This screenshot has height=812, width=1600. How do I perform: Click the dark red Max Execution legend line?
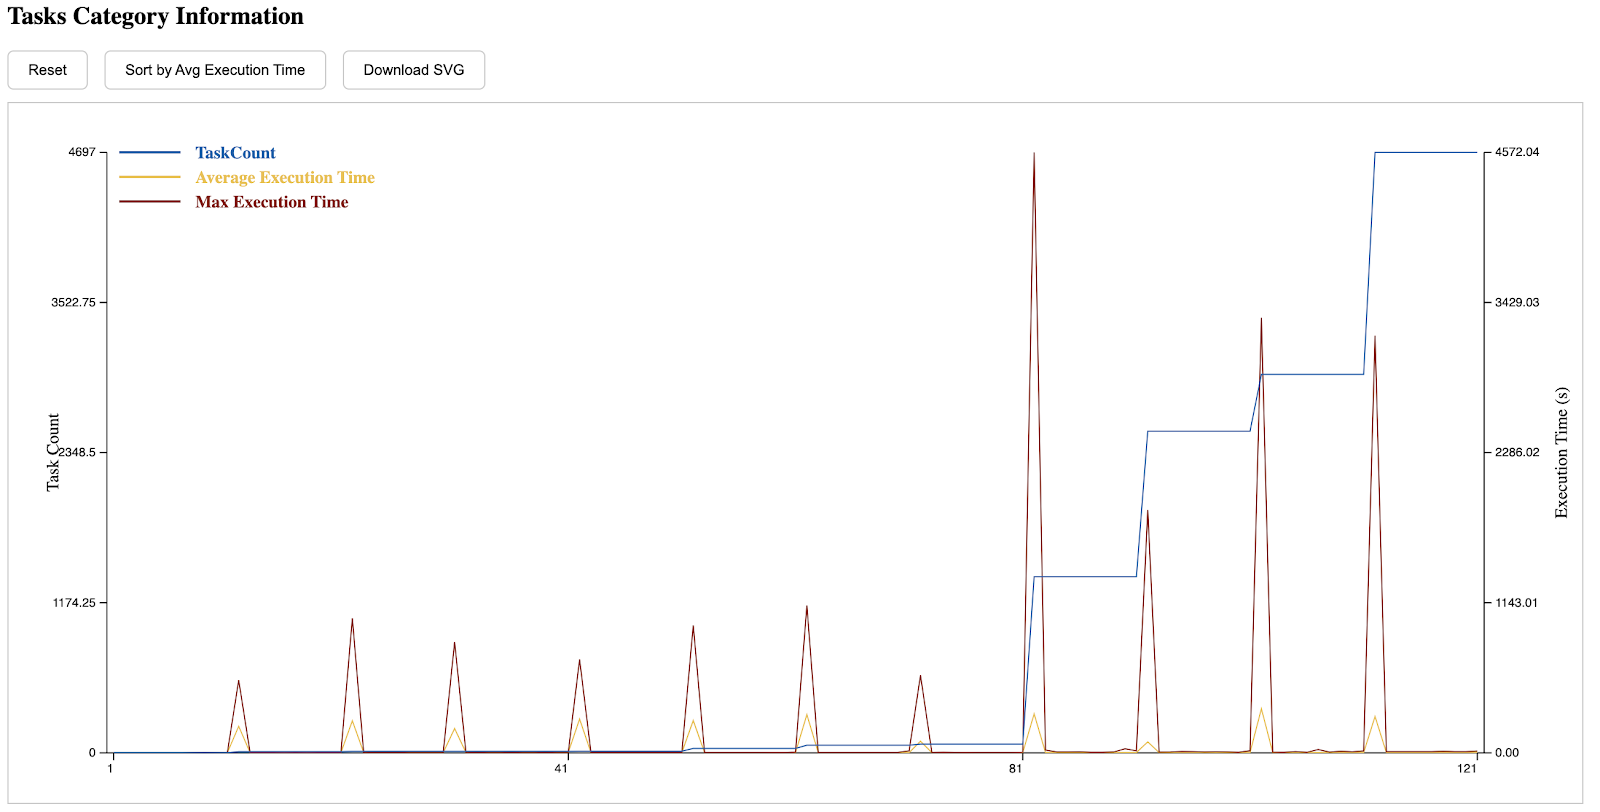tap(150, 202)
